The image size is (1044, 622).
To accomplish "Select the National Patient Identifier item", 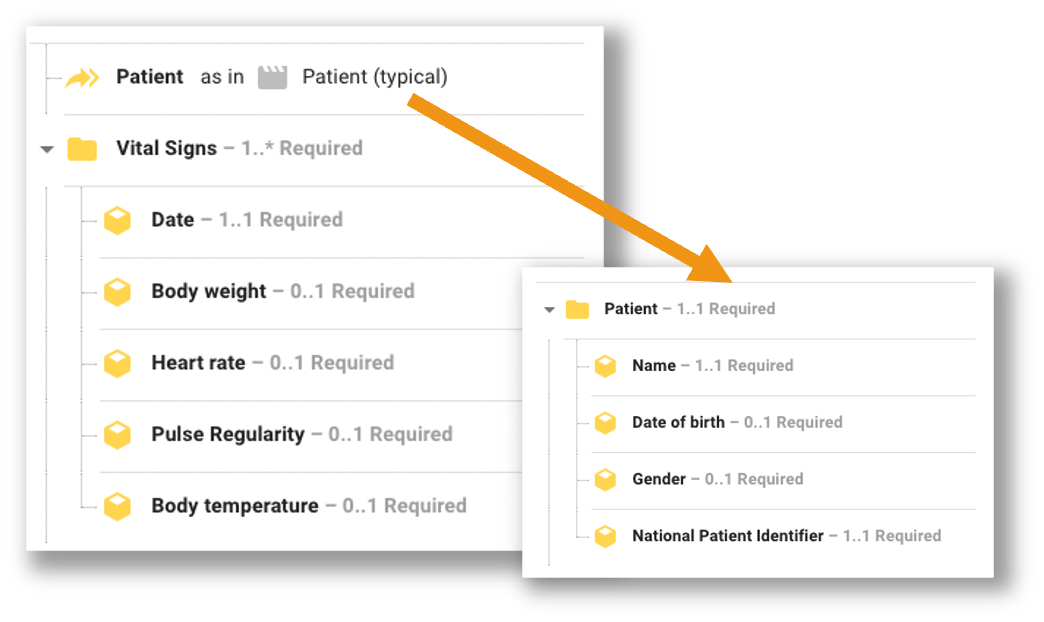I will 727,536.
